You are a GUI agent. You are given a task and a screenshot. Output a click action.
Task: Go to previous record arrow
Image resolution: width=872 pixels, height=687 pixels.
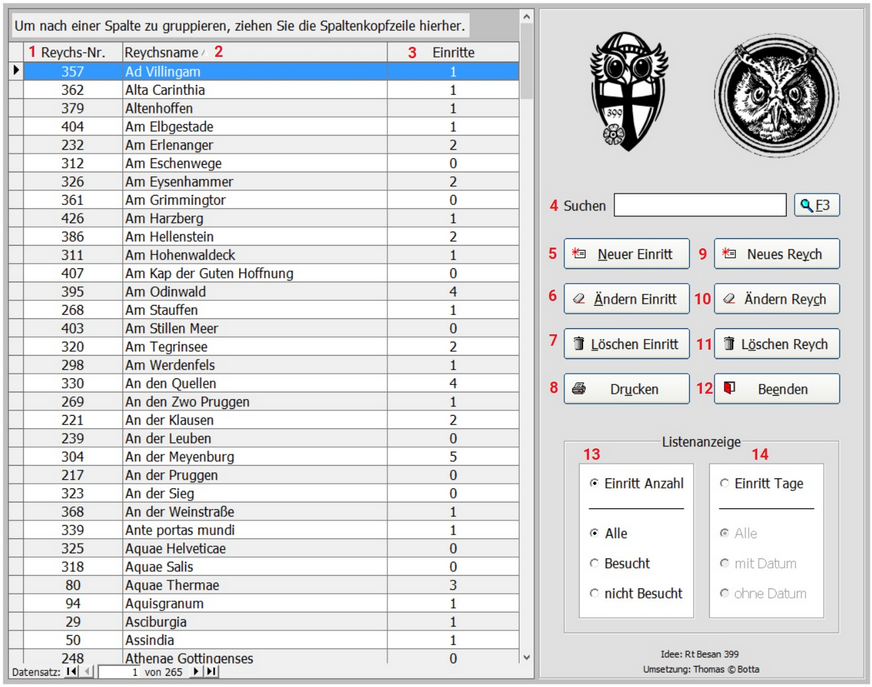tap(87, 671)
